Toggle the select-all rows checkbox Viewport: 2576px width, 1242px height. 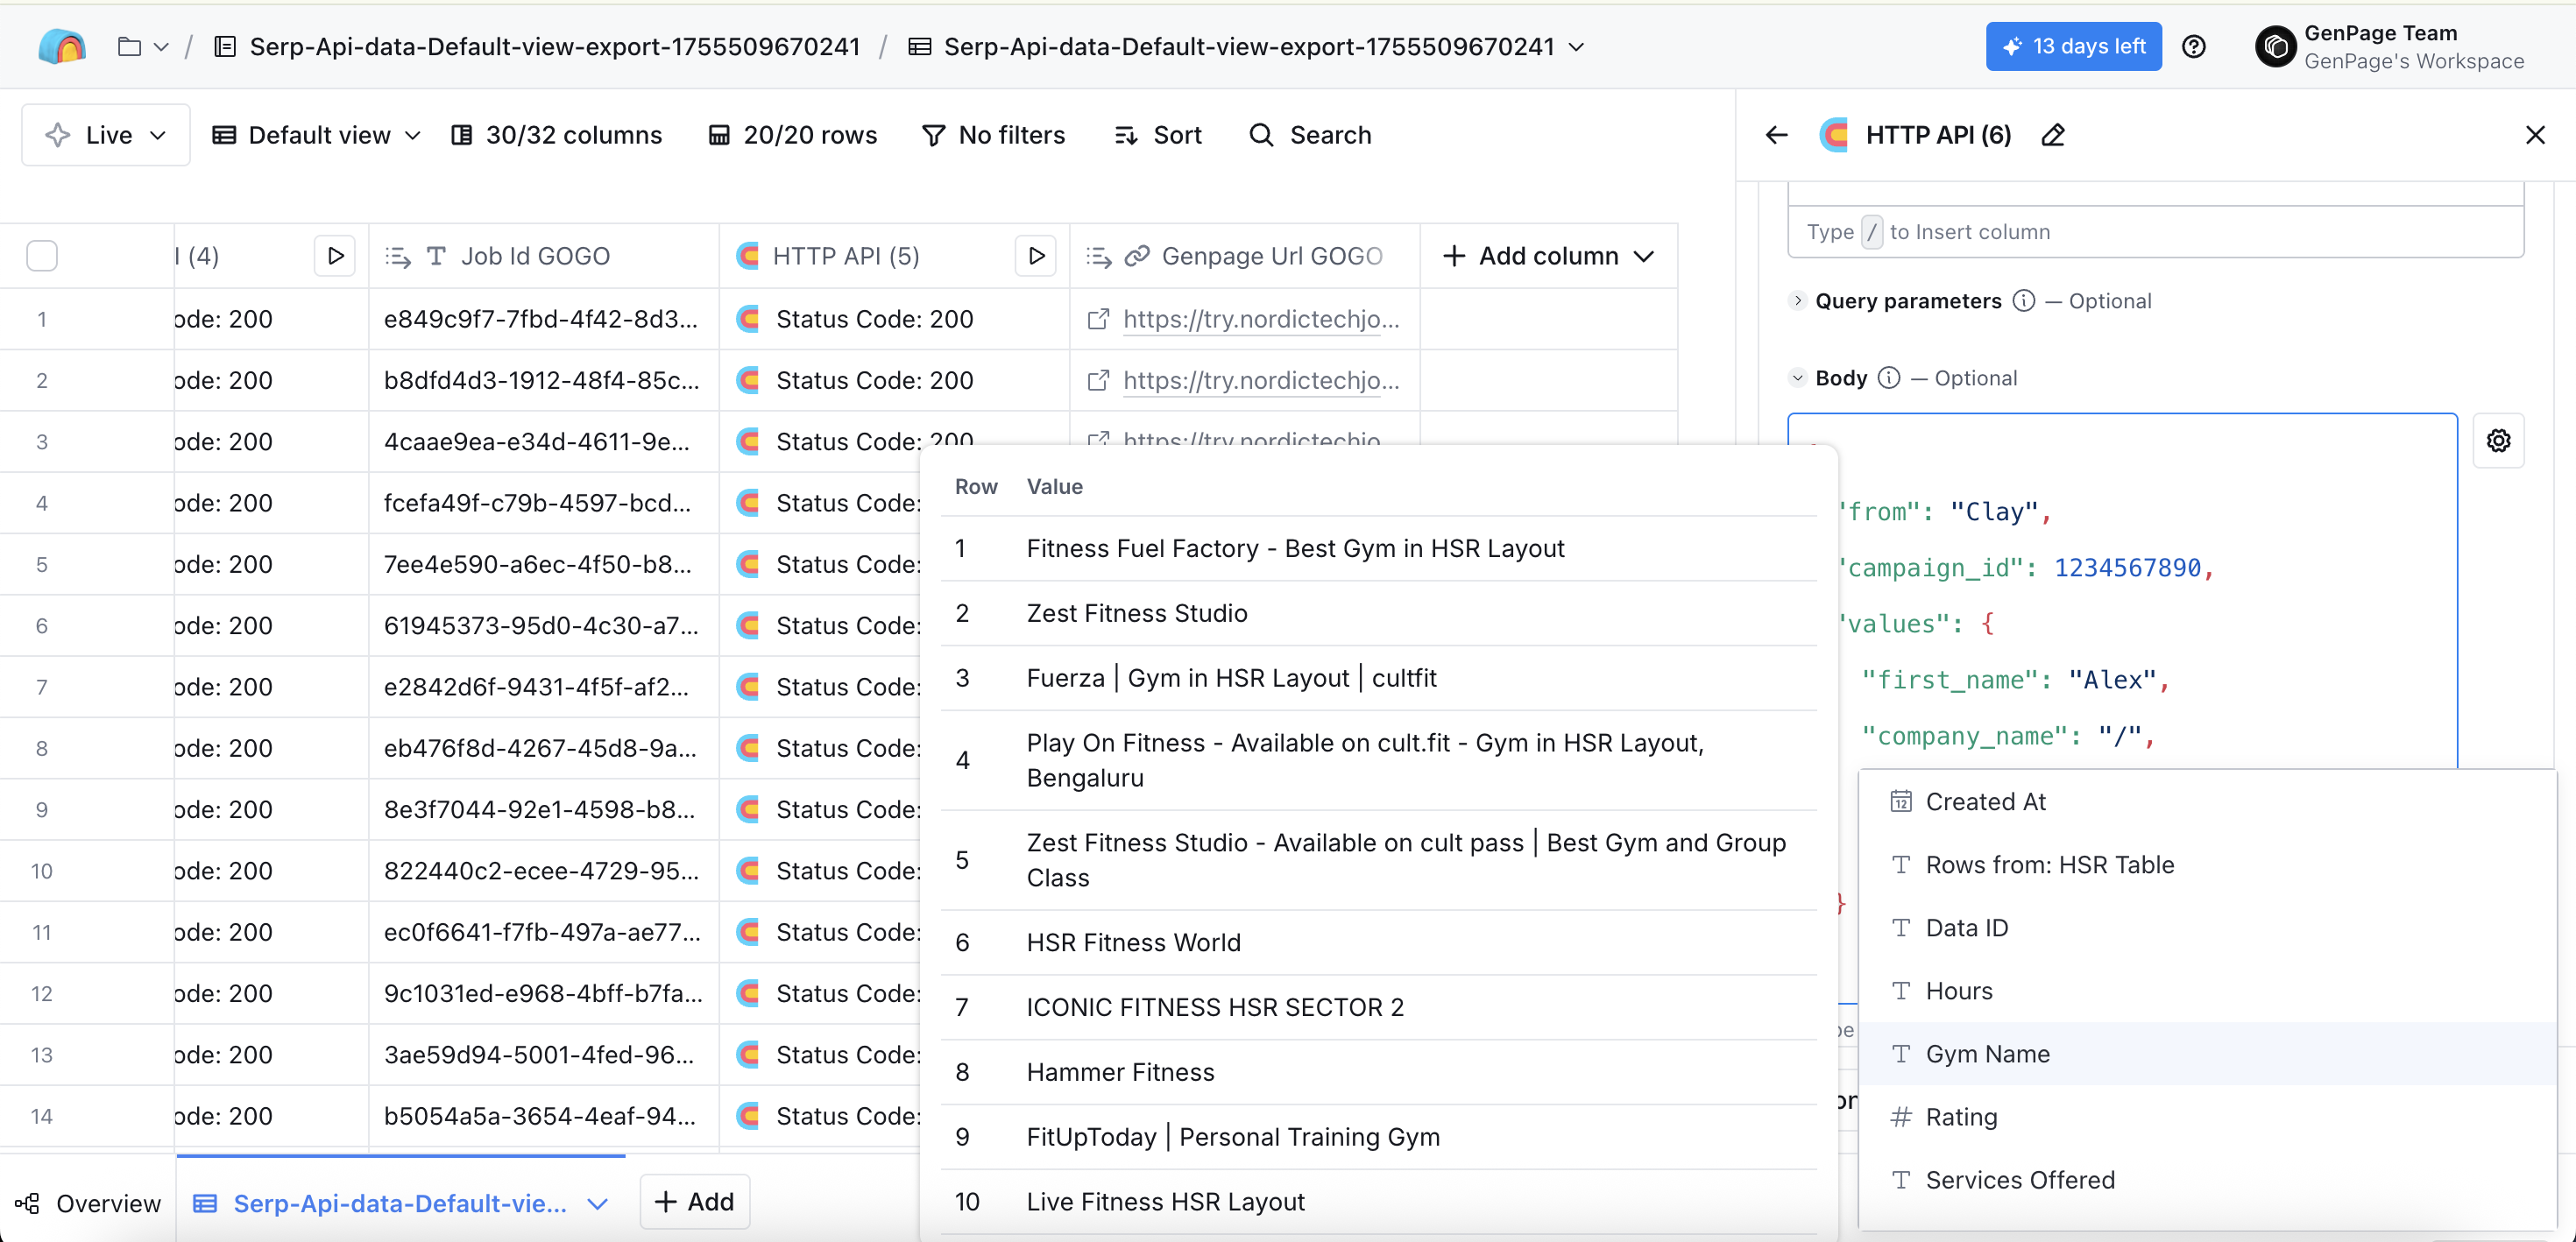click(42, 256)
